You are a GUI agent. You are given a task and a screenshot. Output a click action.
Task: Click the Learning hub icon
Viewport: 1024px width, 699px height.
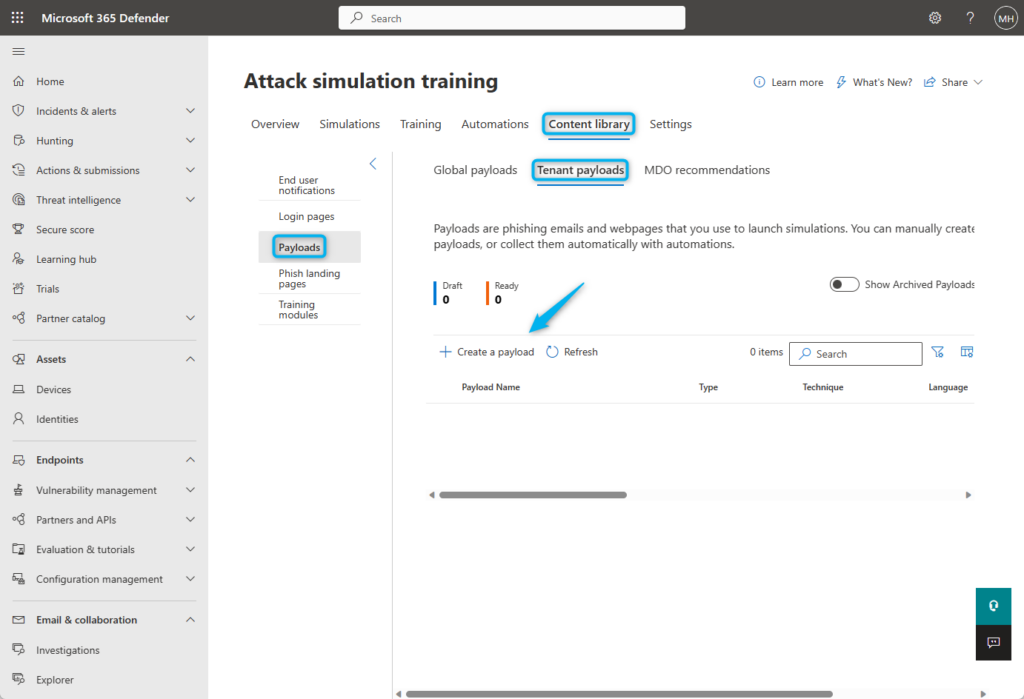[x=19, y=258]
